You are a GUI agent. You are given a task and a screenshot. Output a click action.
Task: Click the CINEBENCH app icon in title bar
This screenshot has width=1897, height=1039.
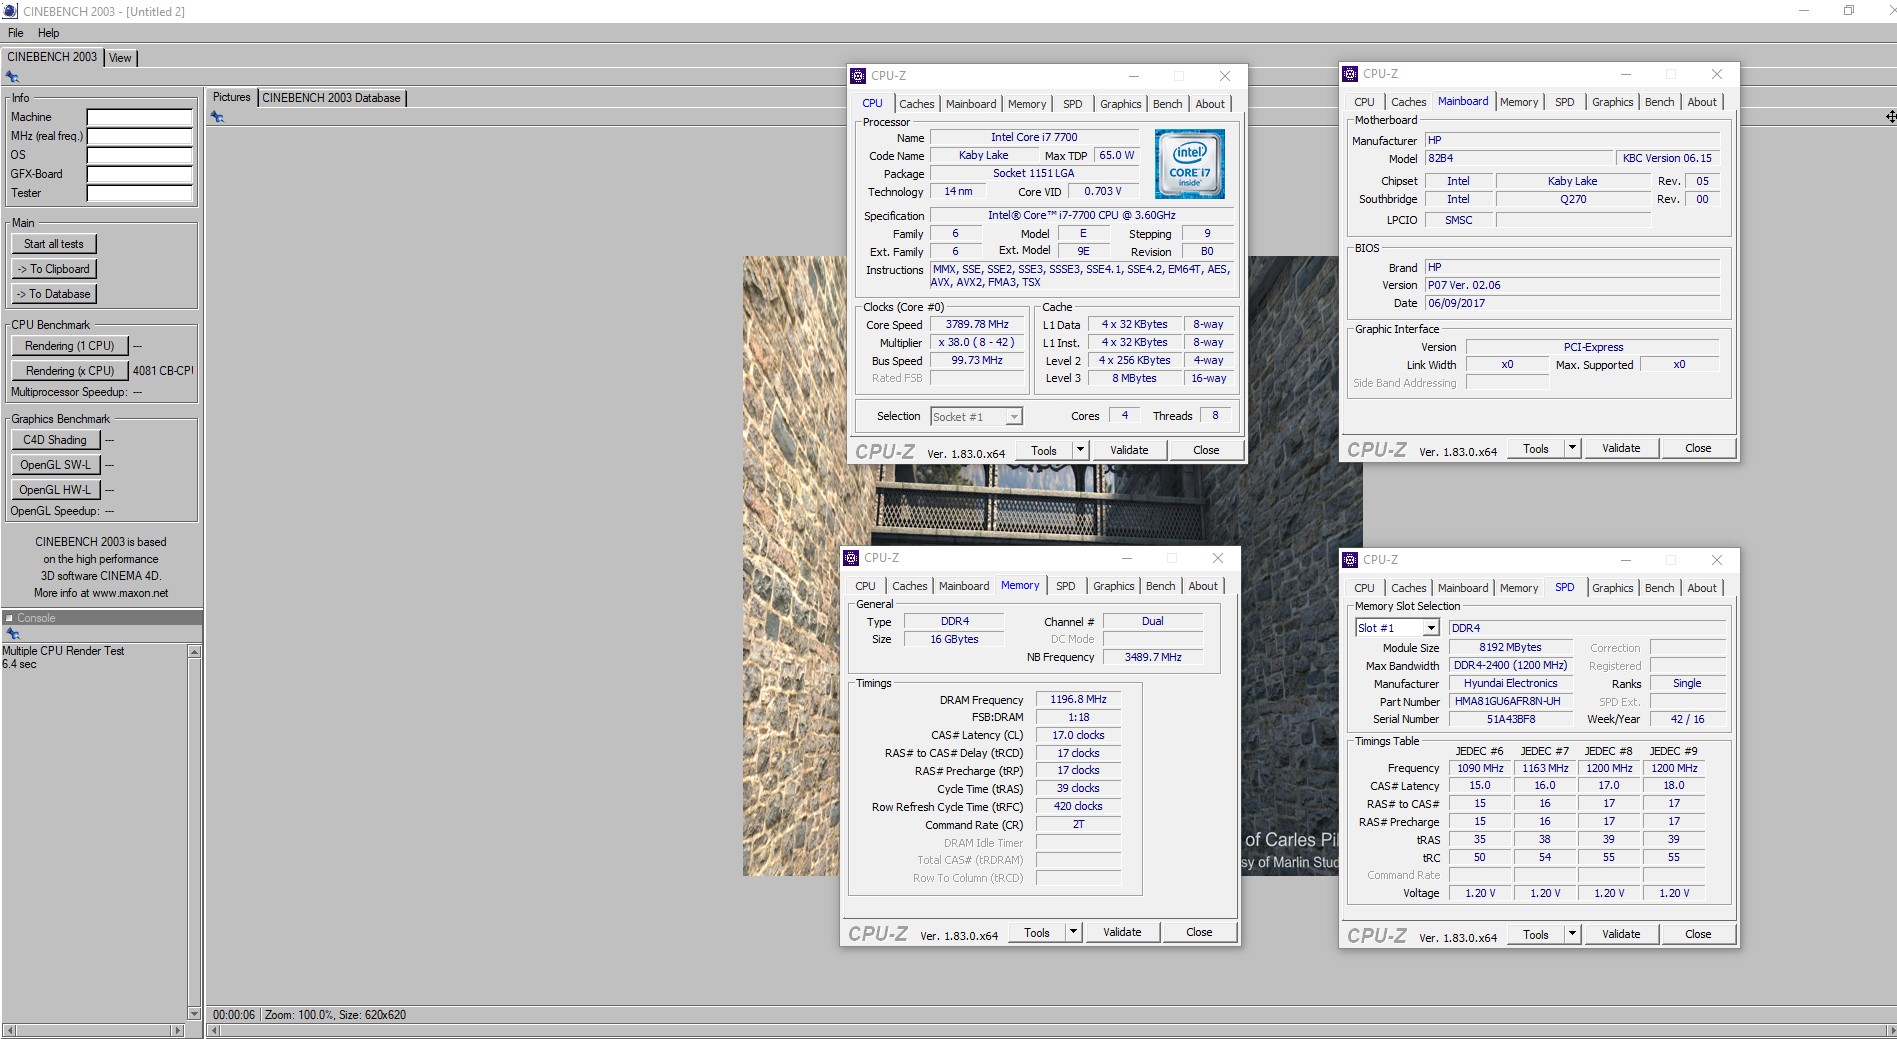click(x=10, y=11)
